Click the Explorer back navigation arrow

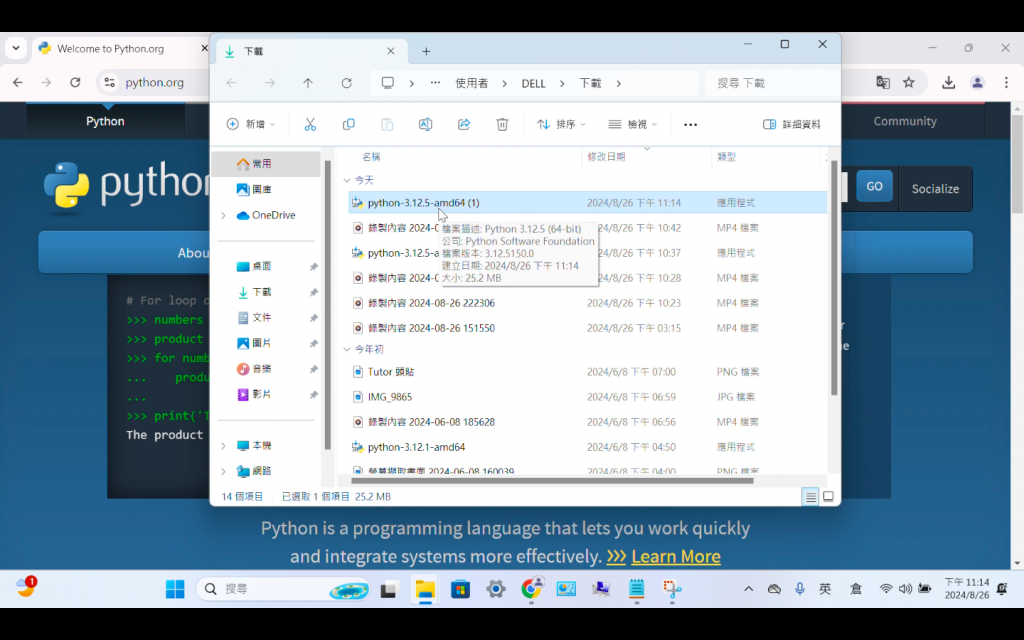pyautogui.click(x=231, y=83)
